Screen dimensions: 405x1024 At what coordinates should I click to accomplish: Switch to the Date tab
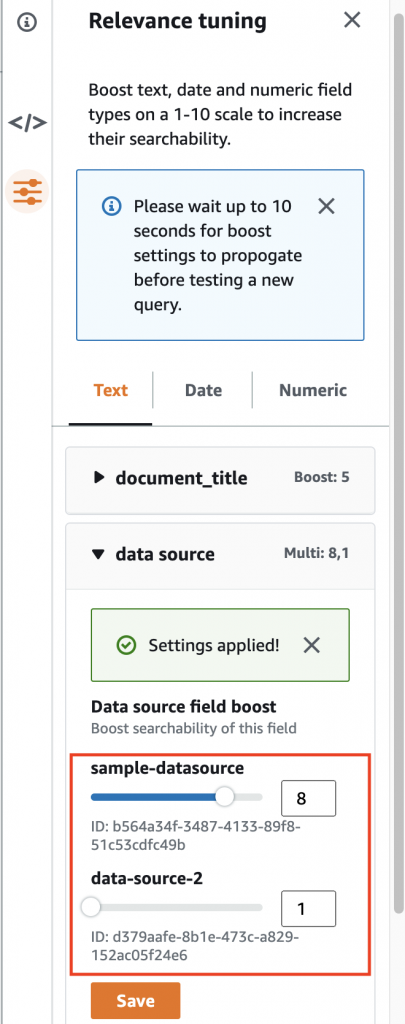click(203, 391)
